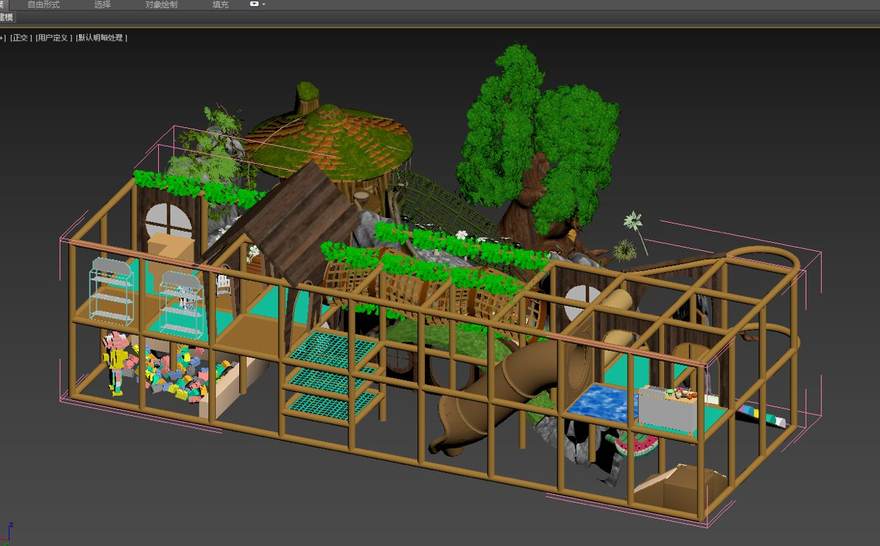The width and height of the screenshot is (880, 546).
Task: Click the ribbon minimize toggle icon
Action: point(255,4)
